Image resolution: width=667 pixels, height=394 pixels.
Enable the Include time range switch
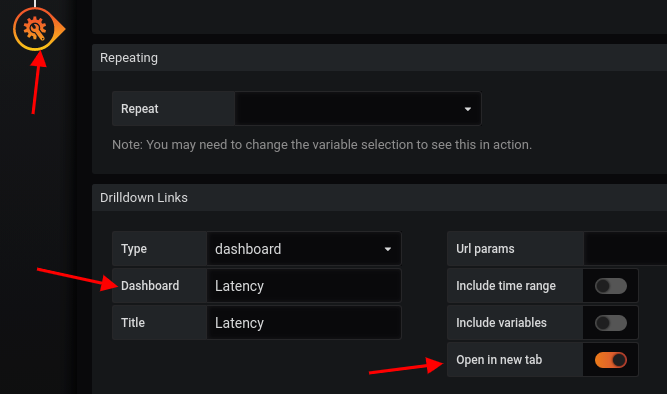click(610, 286)
